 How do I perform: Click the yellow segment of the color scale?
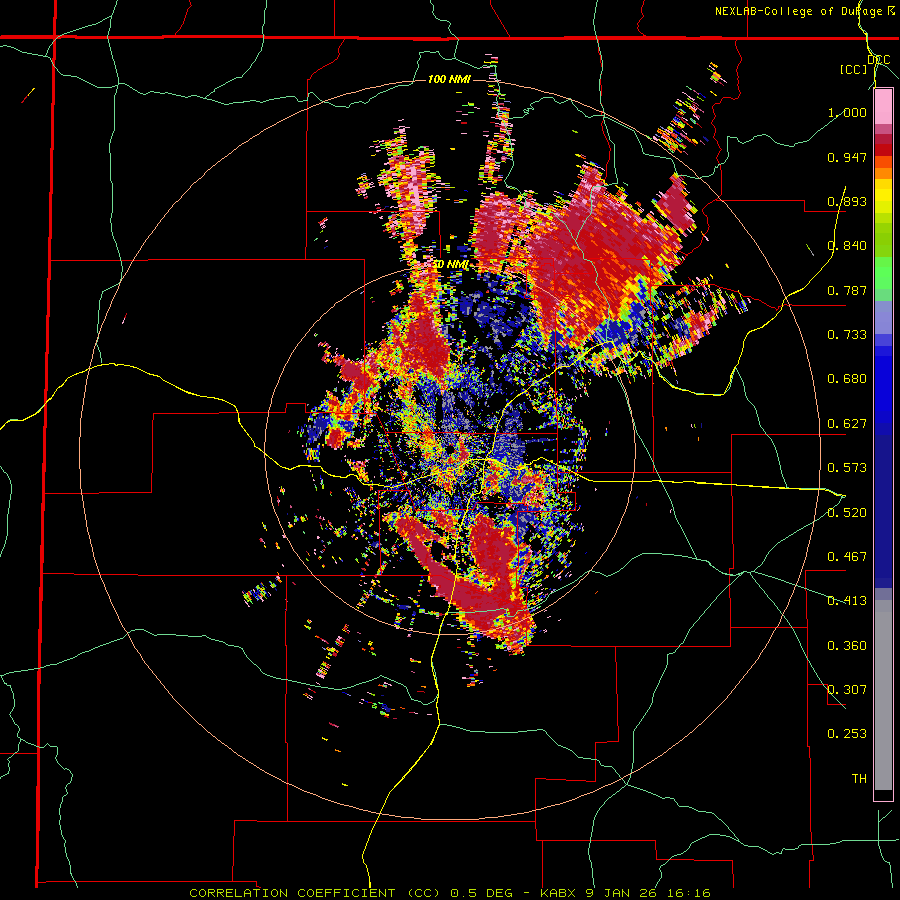[x=883, y=196]
